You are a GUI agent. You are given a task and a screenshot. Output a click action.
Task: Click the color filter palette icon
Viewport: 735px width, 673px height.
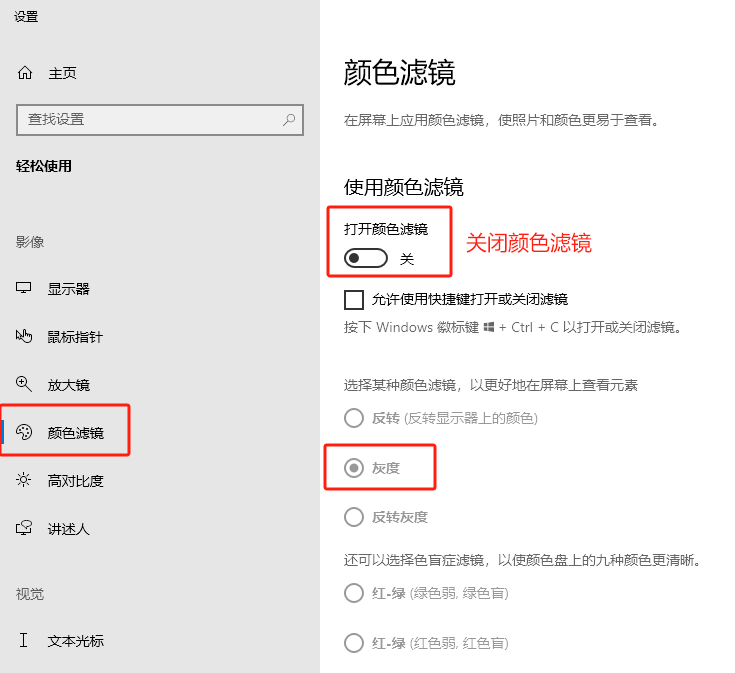pyautogui.click(x=25, y=433)
